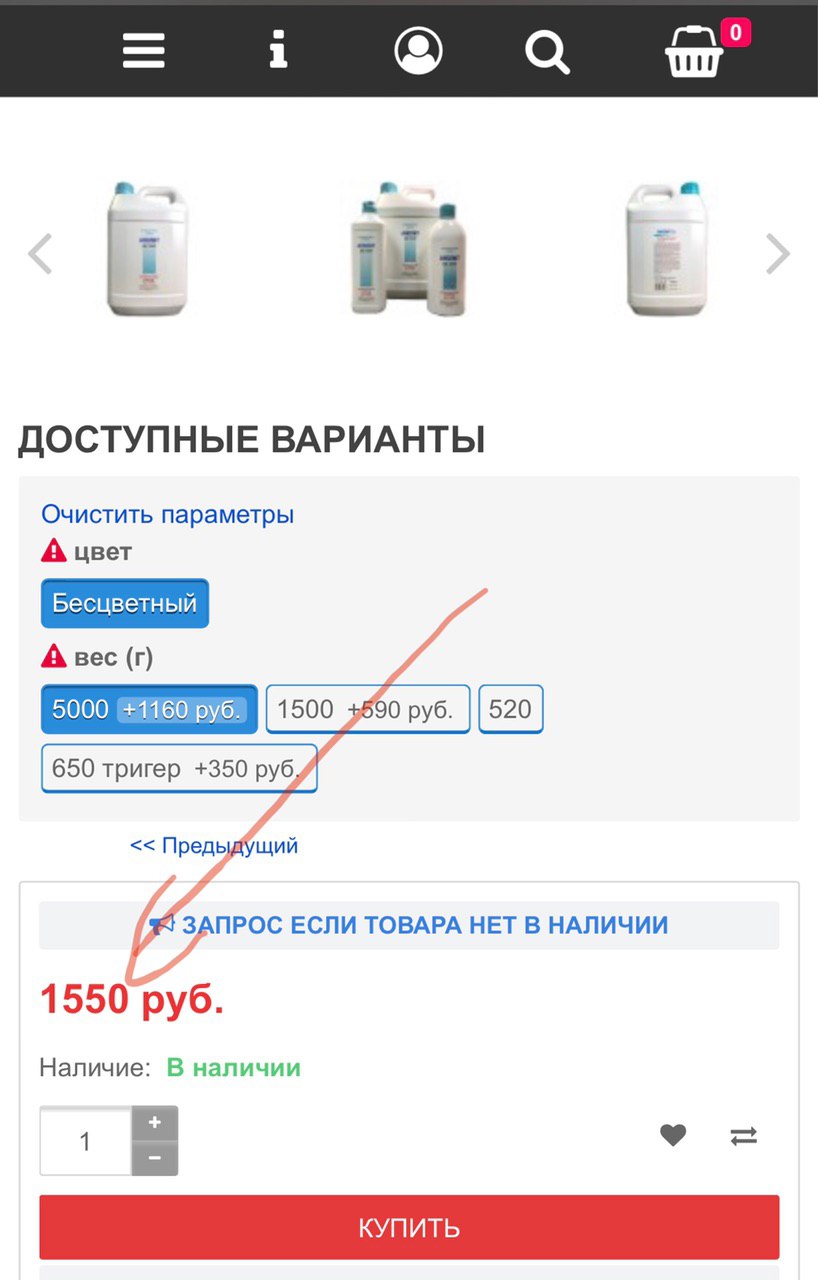Show next product image arrow
The width and height of the screenshot is (818, 1280).
(778, 253)
